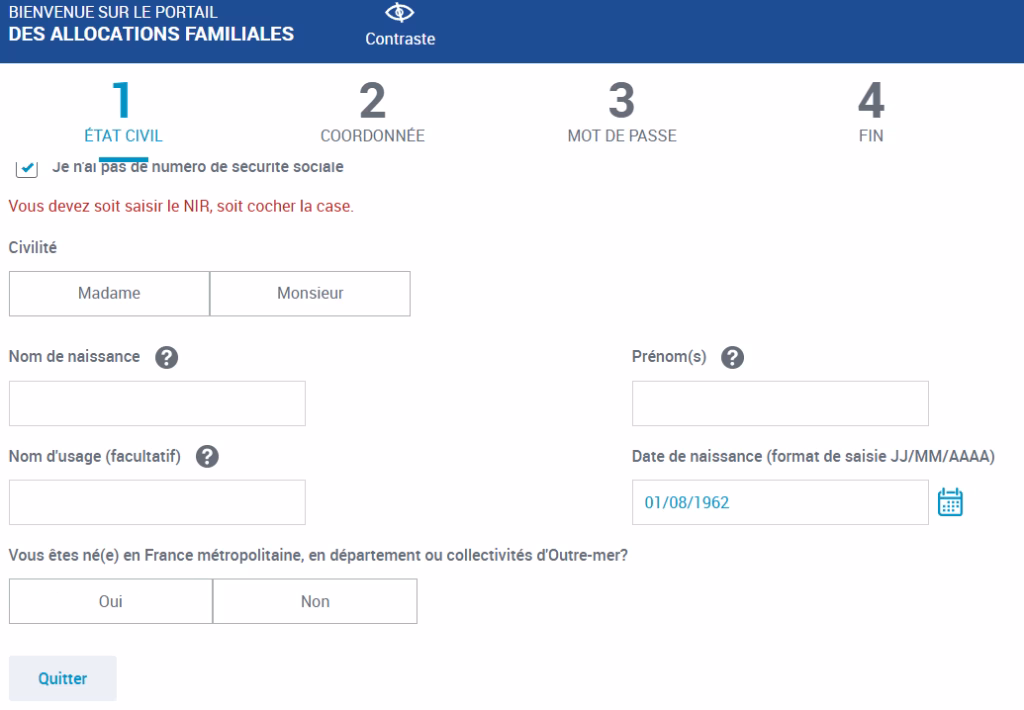The width and height of the screenshot is (1024, 710).
Task: Go to step 4 Fin
Action: coord(871,113)
